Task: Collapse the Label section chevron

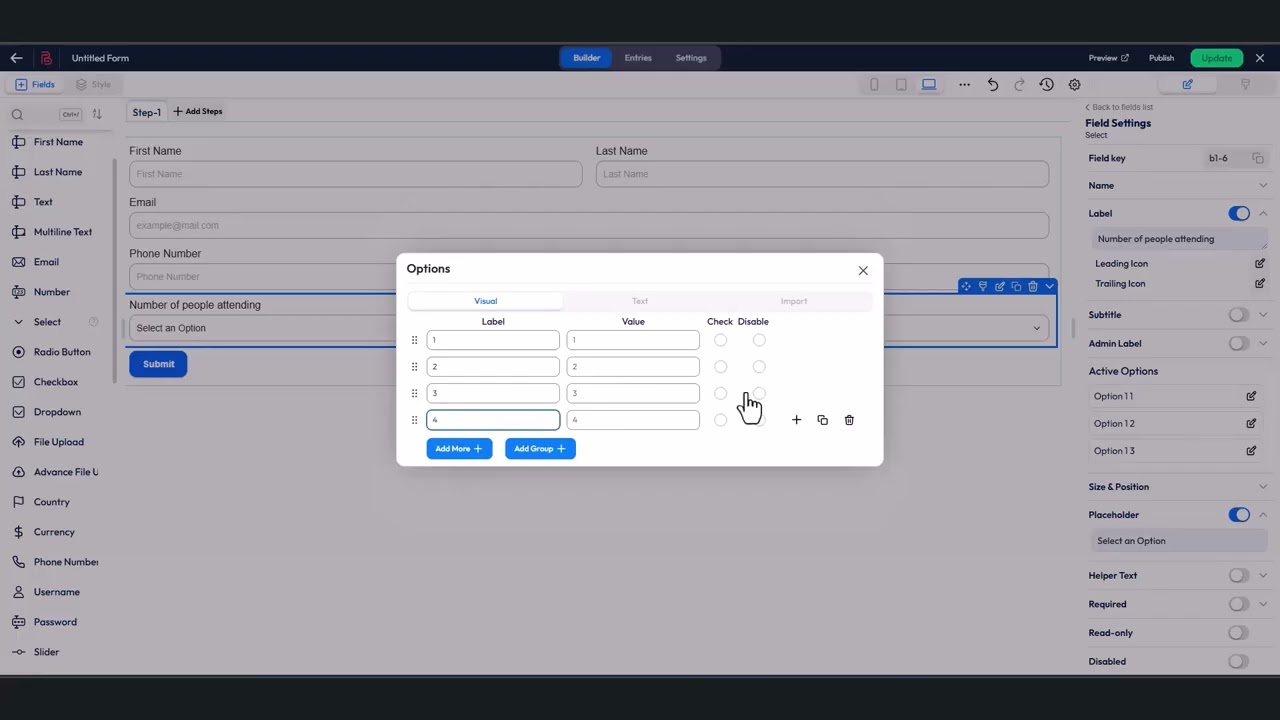Action: tap(1263, 214)
